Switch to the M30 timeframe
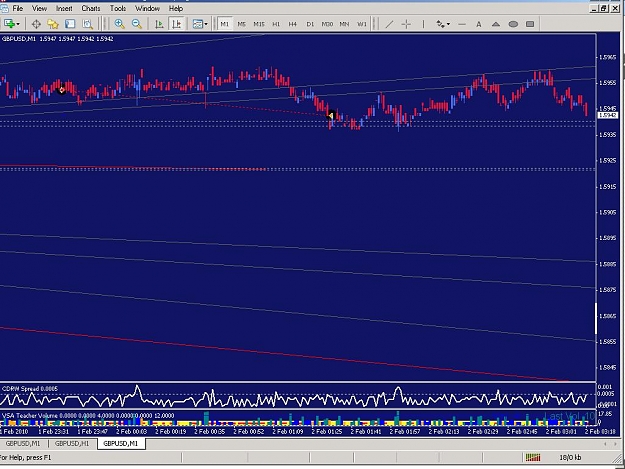 point(327,24)
